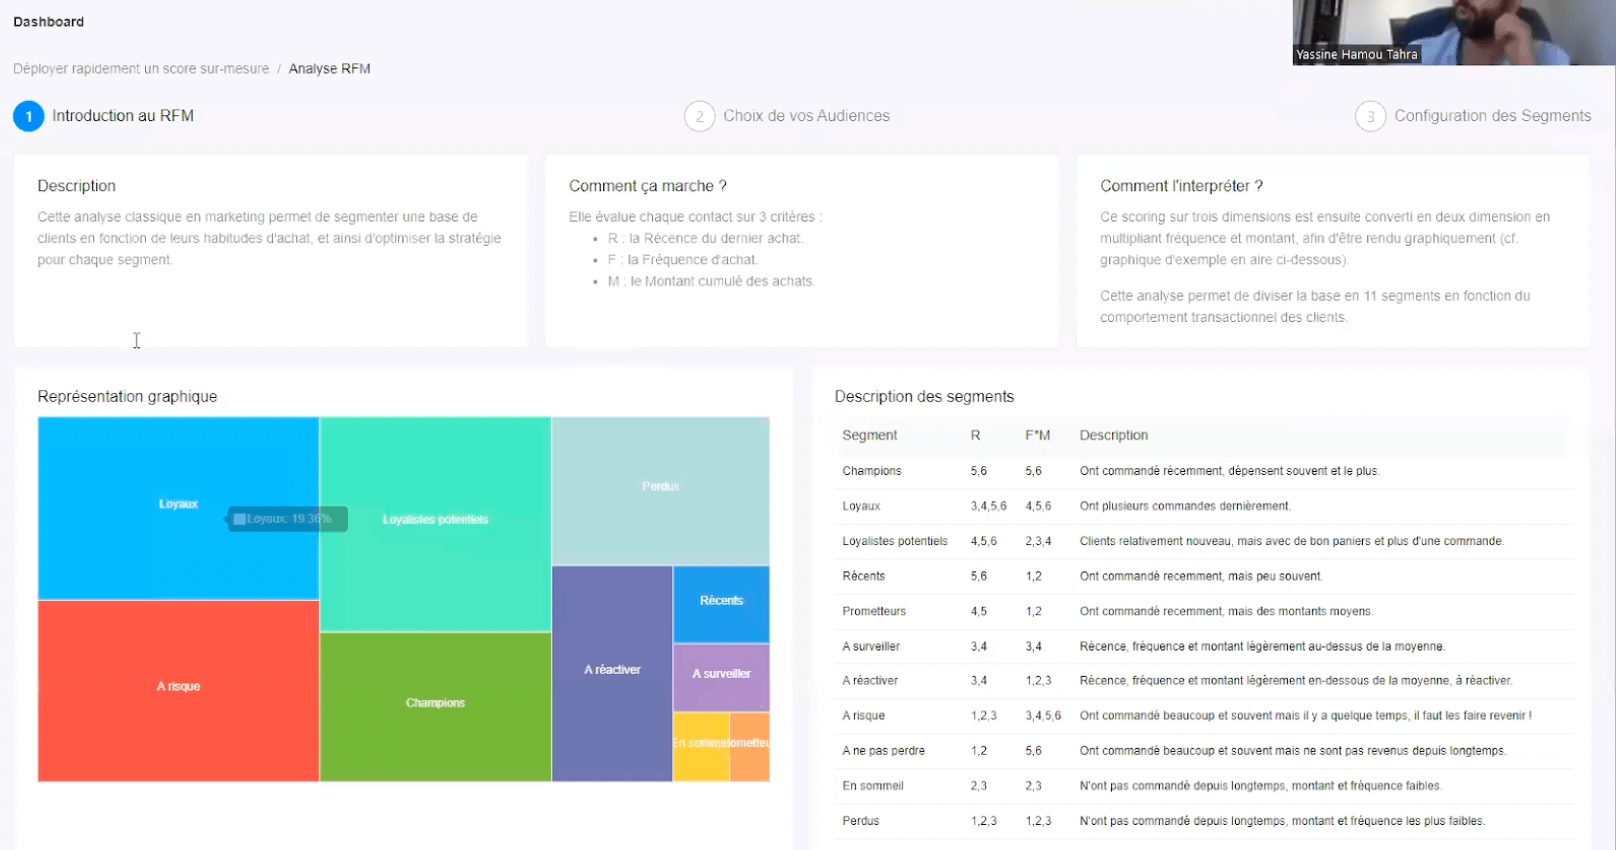Click 'R : la Récence du dernier achat' bullet
Screen dimensions: 1616x850
point(705,238)
